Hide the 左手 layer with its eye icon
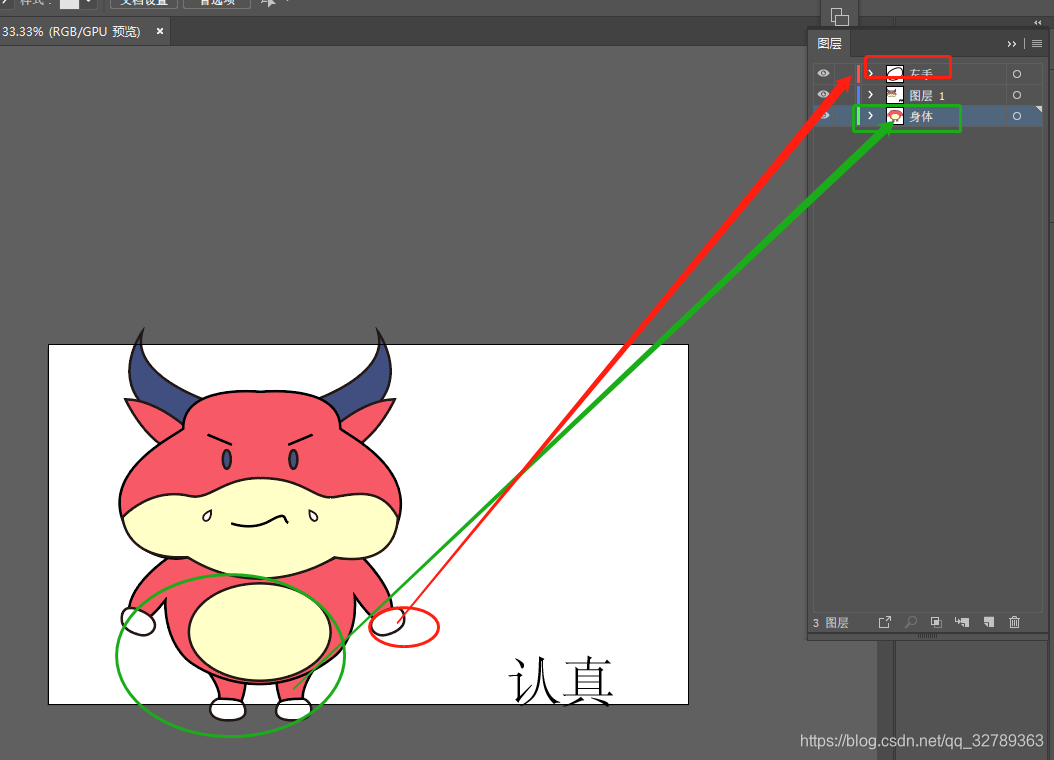The width and height of the screenshot is (1054, 760). (823, 73)
